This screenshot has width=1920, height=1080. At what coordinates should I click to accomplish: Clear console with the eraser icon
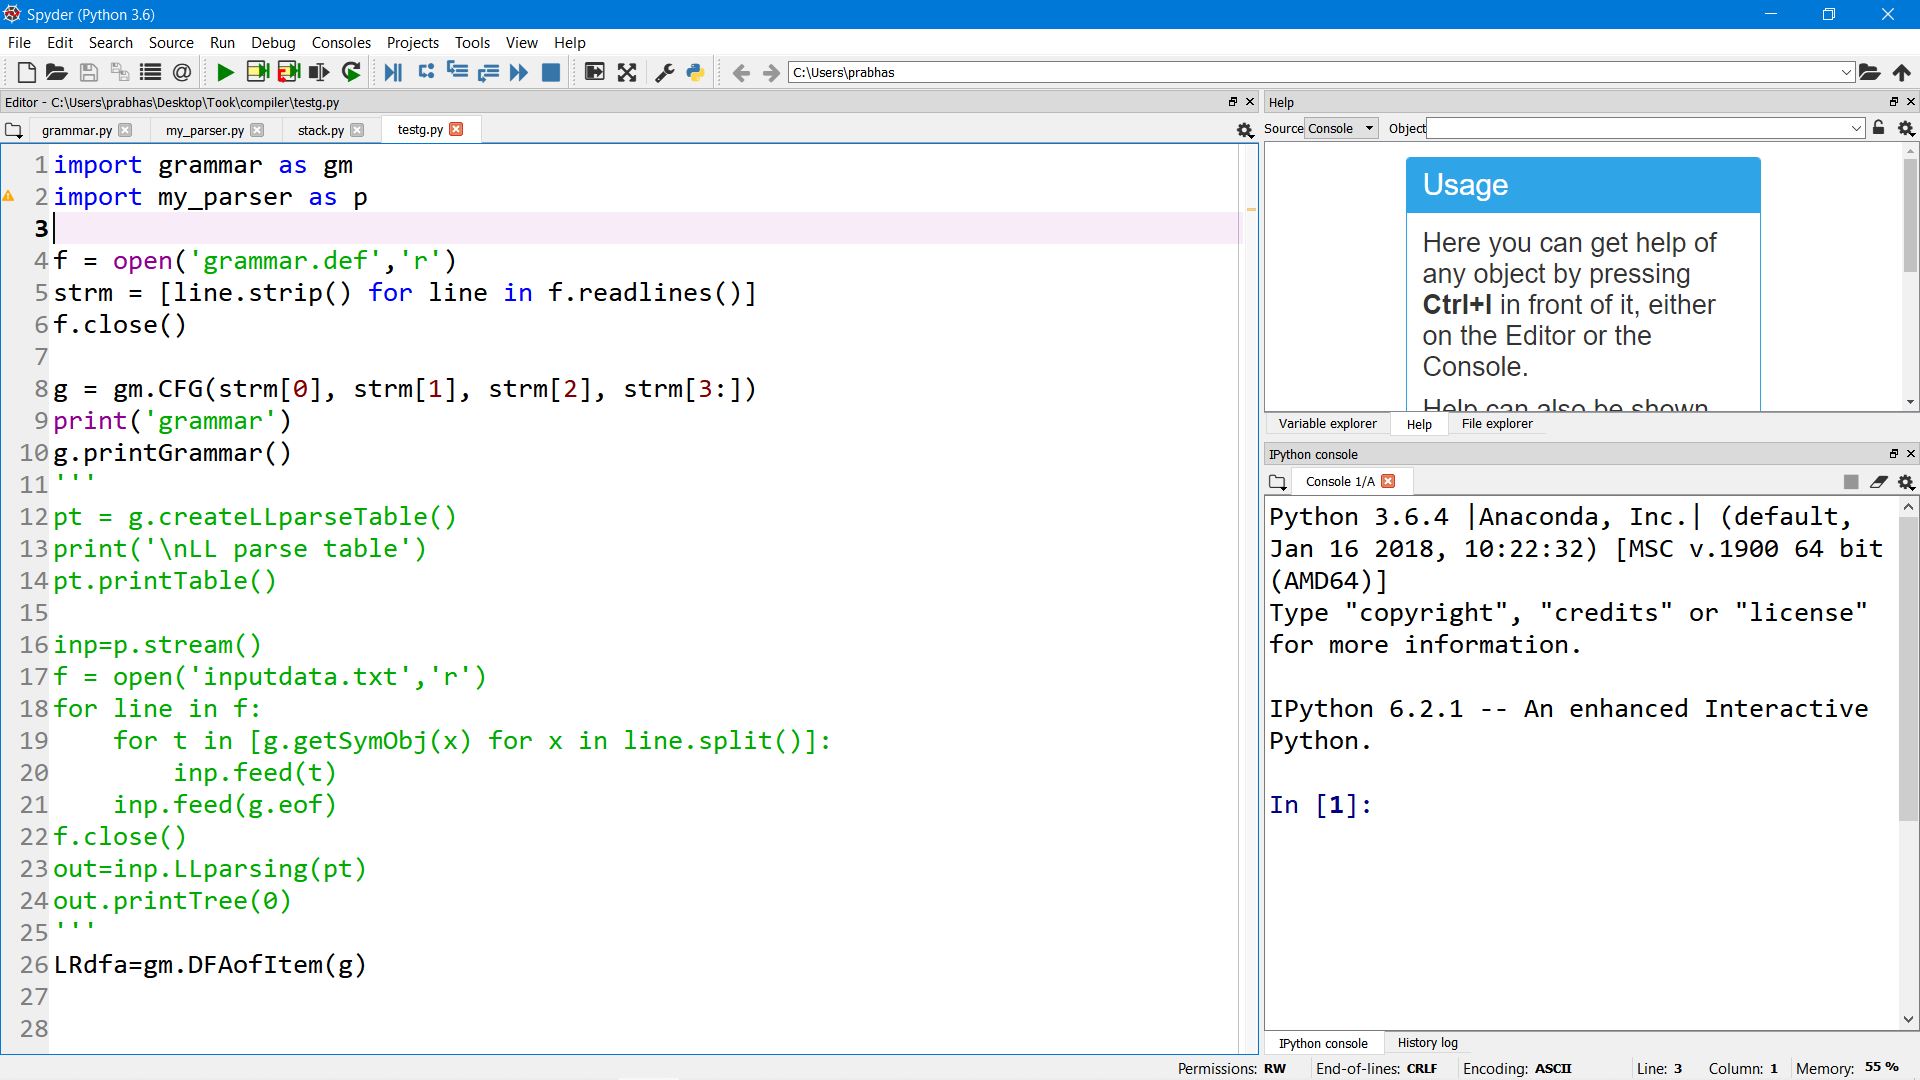click(x=1879, y=482)
